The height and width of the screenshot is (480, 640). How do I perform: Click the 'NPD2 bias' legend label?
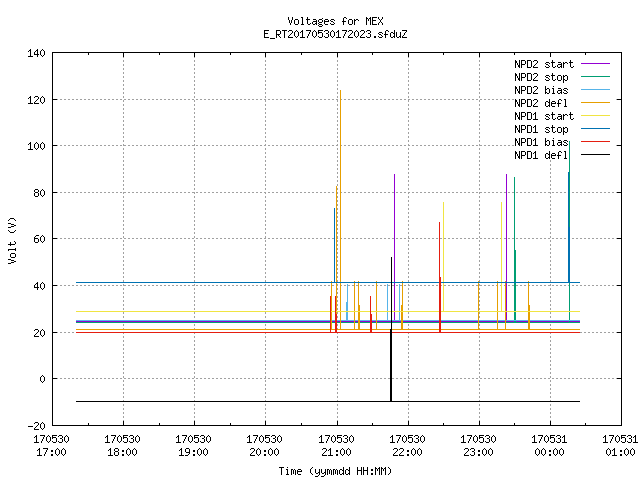coord(541,90)
